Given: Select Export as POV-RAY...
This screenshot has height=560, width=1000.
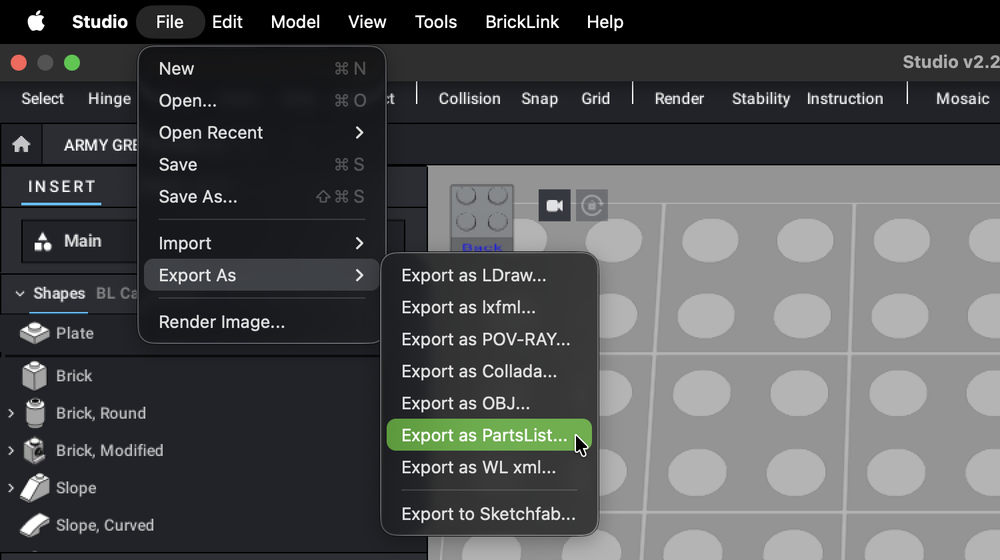Looking at the screenshot, I should [489, 339].
